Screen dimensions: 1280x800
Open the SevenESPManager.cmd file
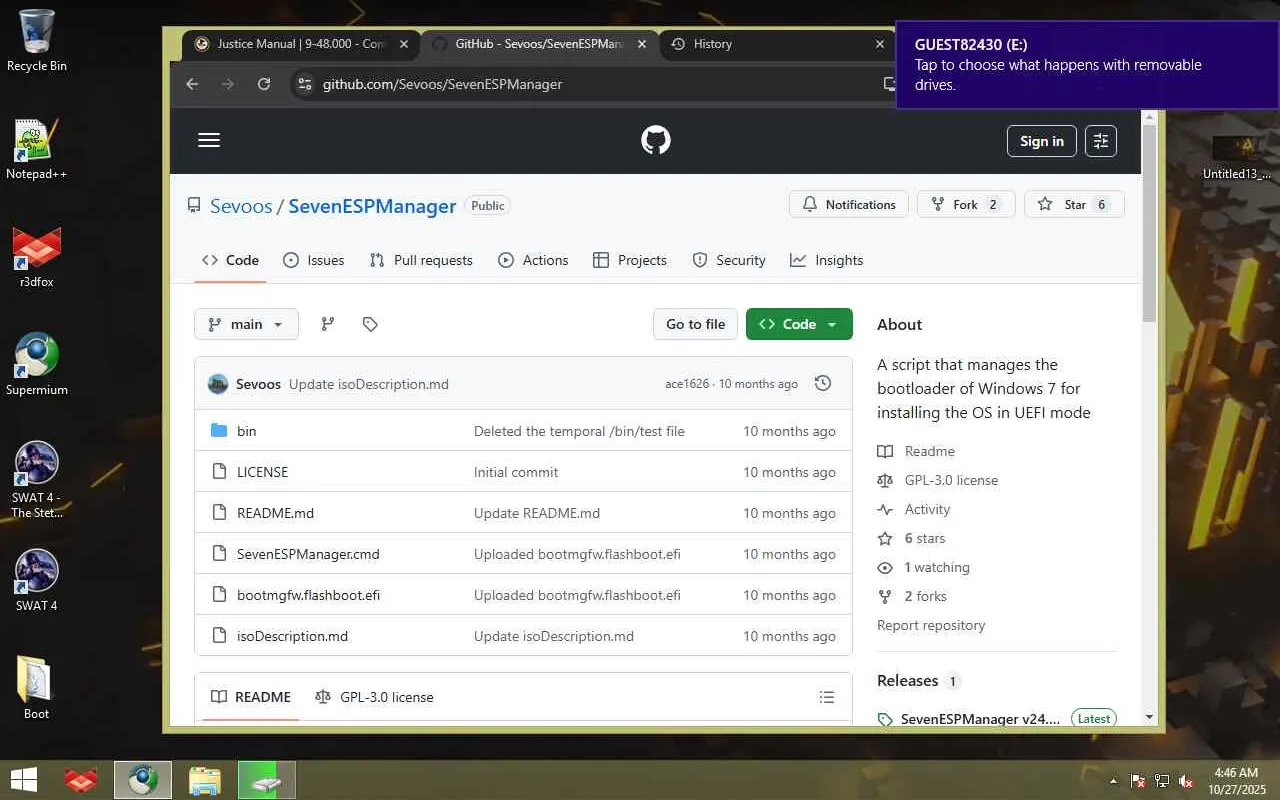(308, 554)
